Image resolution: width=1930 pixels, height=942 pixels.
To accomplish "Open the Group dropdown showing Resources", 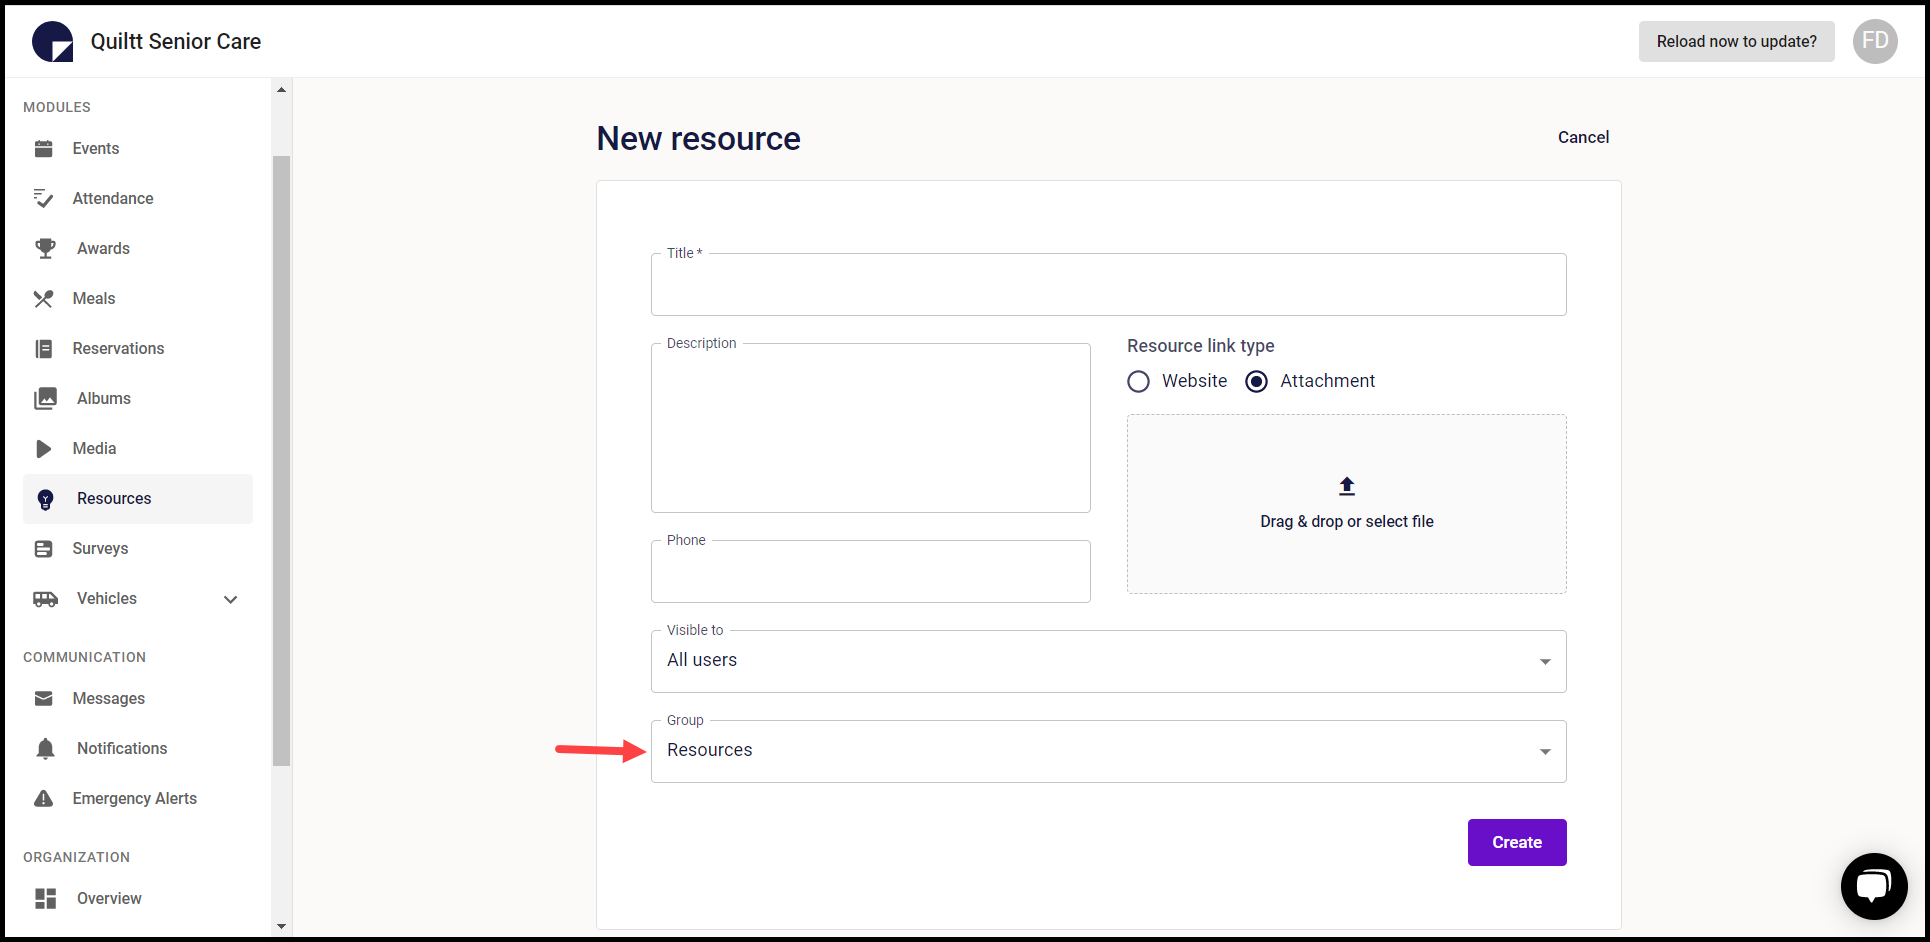I will coord(1108,751).
